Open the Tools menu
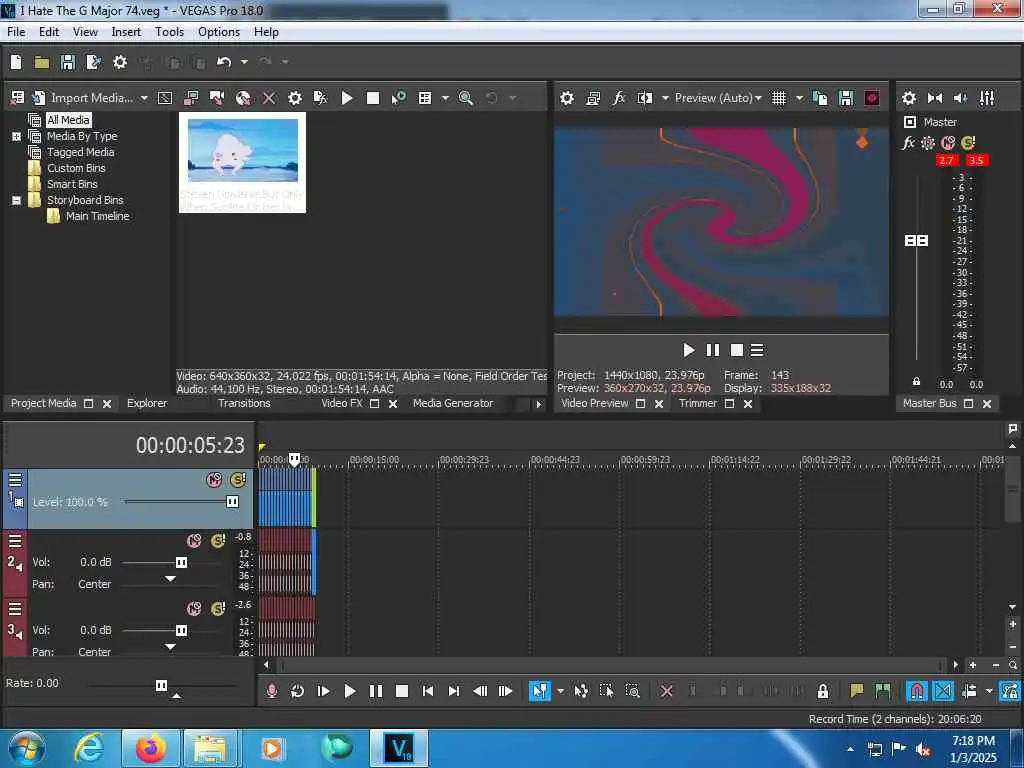 click(169, 32)
